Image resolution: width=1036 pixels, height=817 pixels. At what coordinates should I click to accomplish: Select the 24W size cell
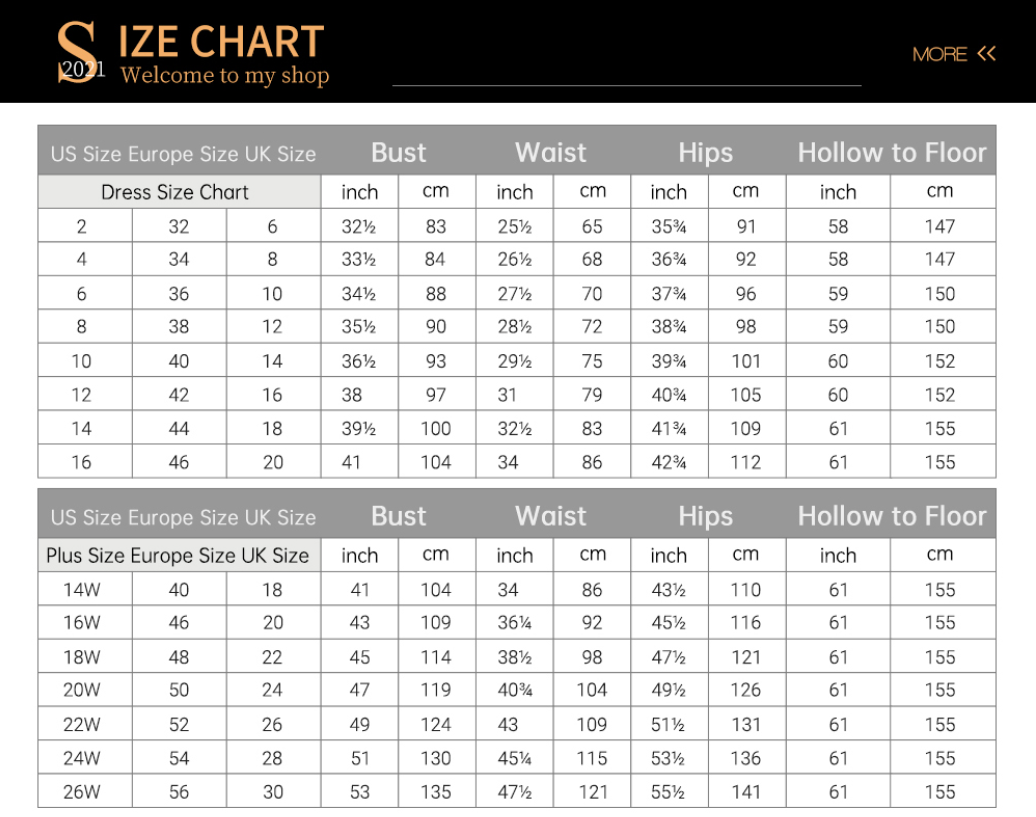click(x=82, y=758)
